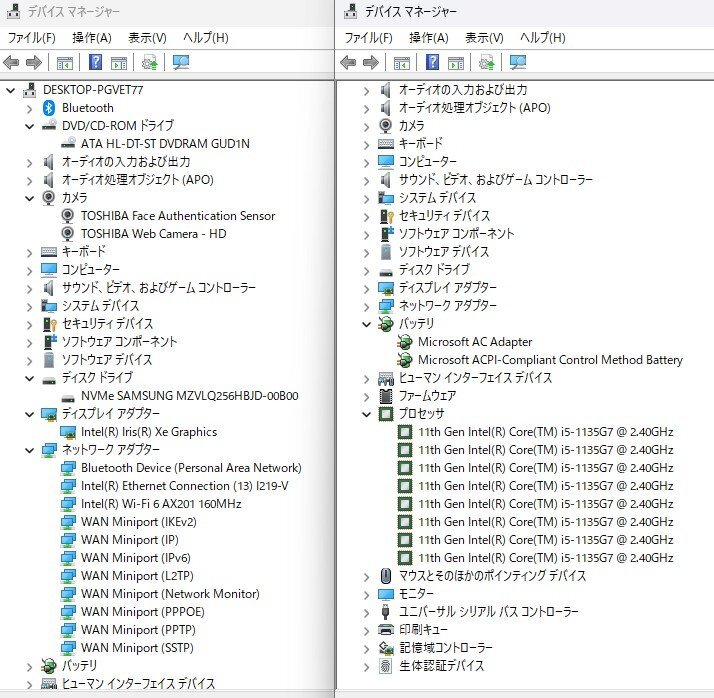Viewport: 714px width, 698px height.
Task: Select Microsoft ACPI-Compliant Control Method Battery
Action: click(x=550, y=360)
